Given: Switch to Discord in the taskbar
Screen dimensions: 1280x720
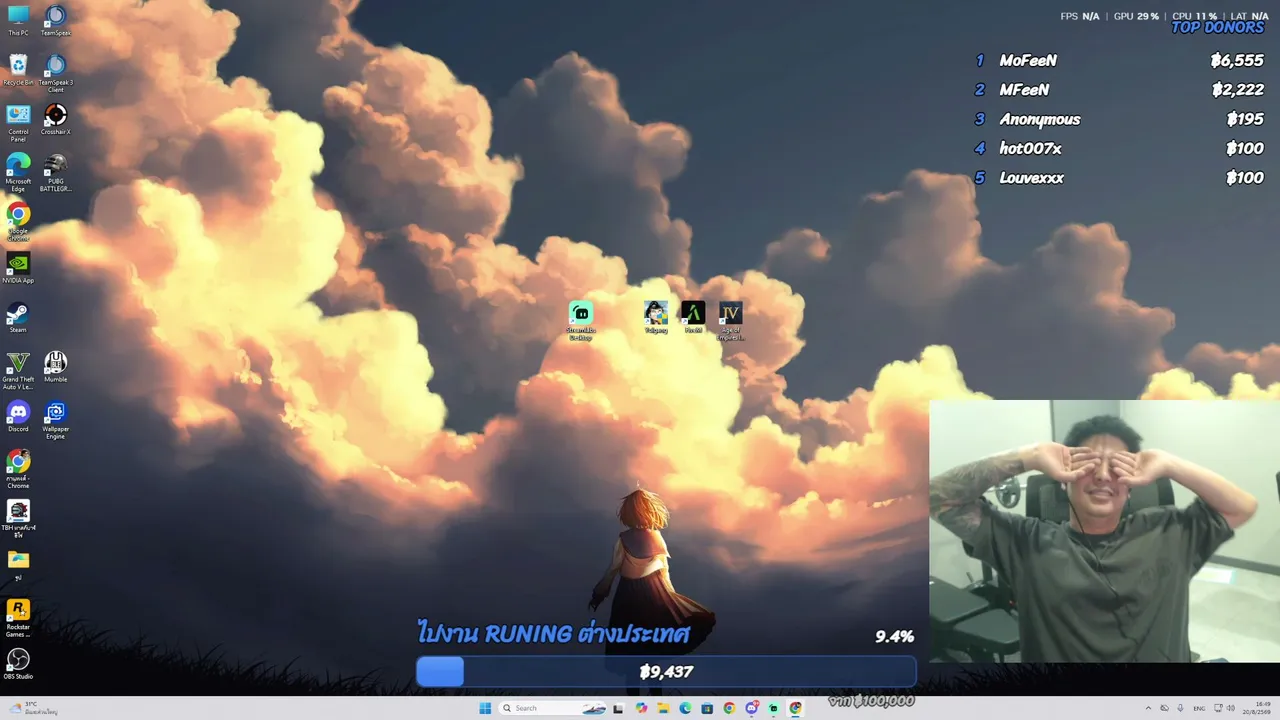Looking at the screenshot, I should [x=751, y=708].
